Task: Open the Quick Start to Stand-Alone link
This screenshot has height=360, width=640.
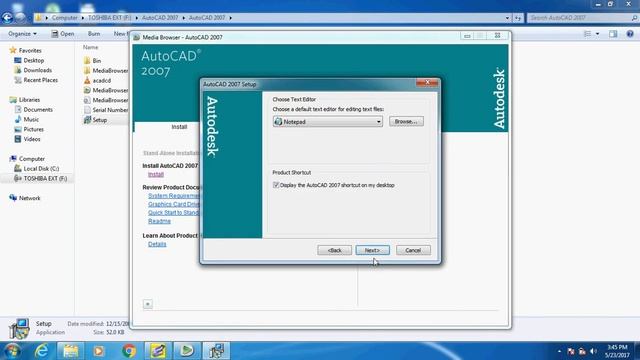Action: coord(173,213)
